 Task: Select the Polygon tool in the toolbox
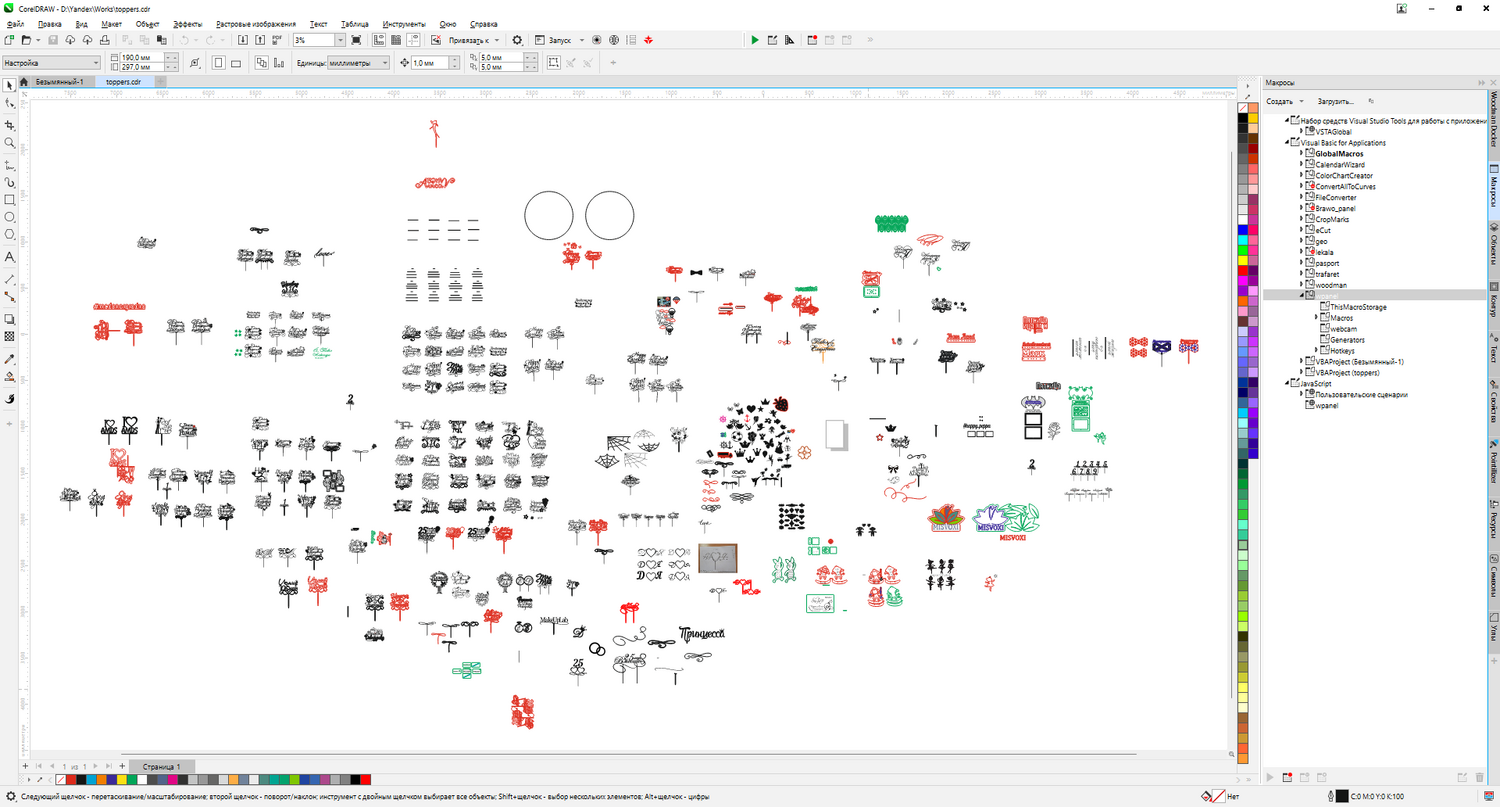pos(10,235)
